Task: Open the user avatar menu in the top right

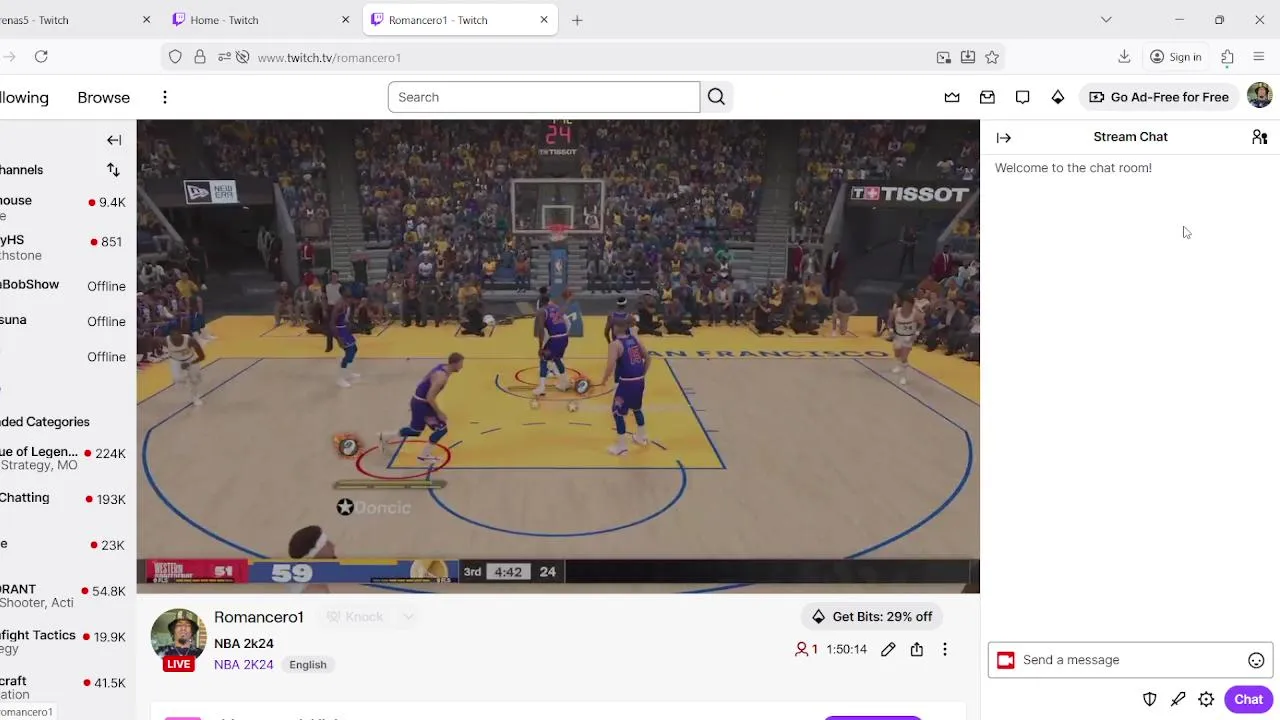Action: (x=1259, y=96)
